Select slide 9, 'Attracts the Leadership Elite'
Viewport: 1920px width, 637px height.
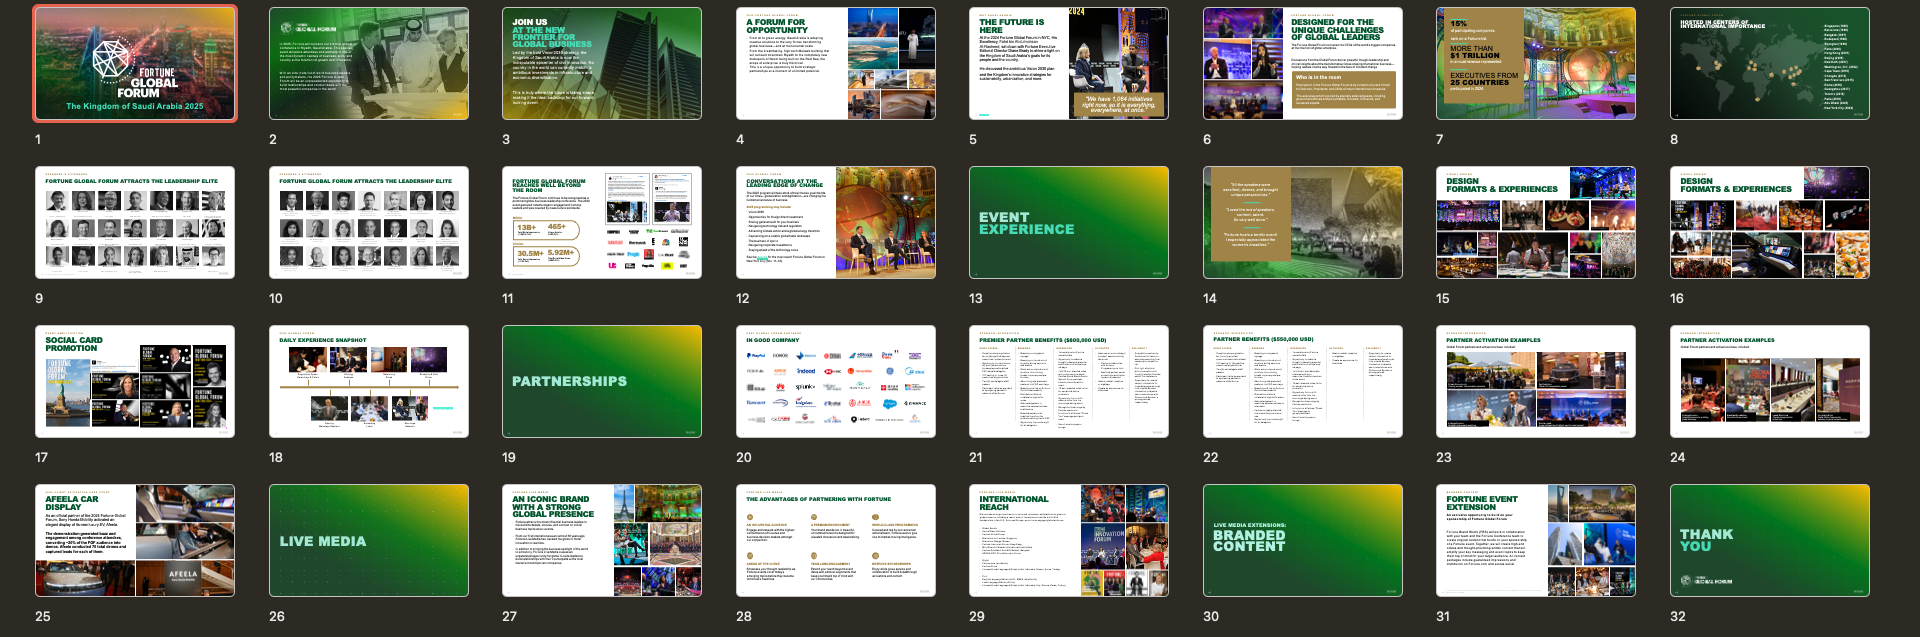pos(135,223)
